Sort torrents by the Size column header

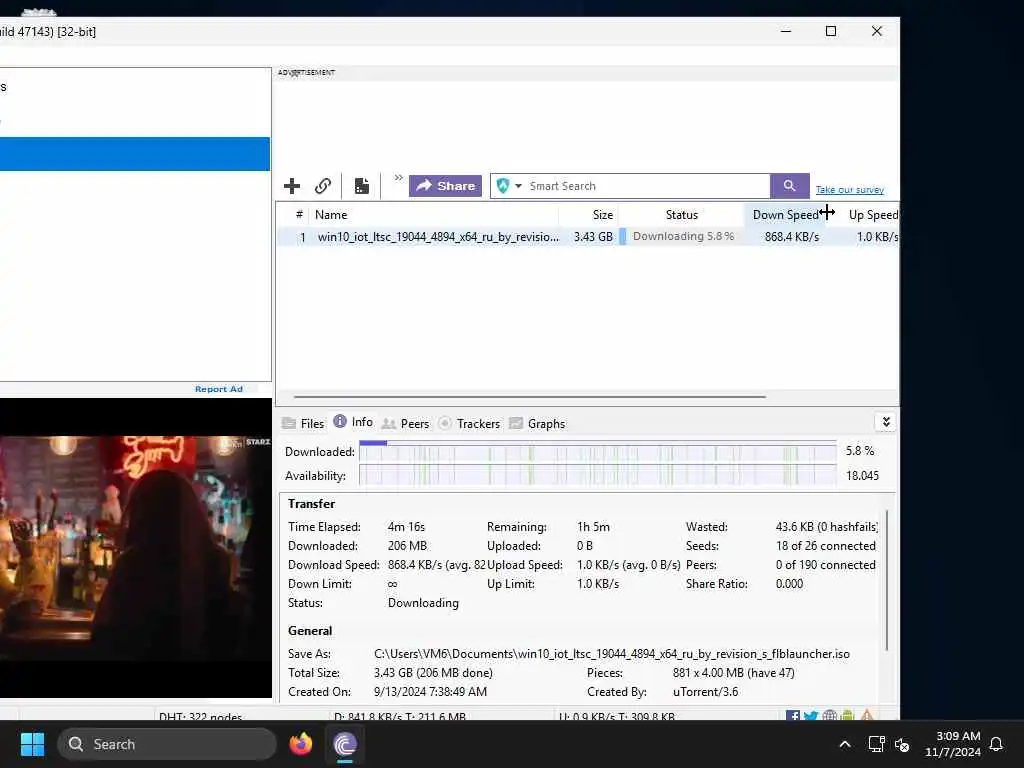point(589,214)
